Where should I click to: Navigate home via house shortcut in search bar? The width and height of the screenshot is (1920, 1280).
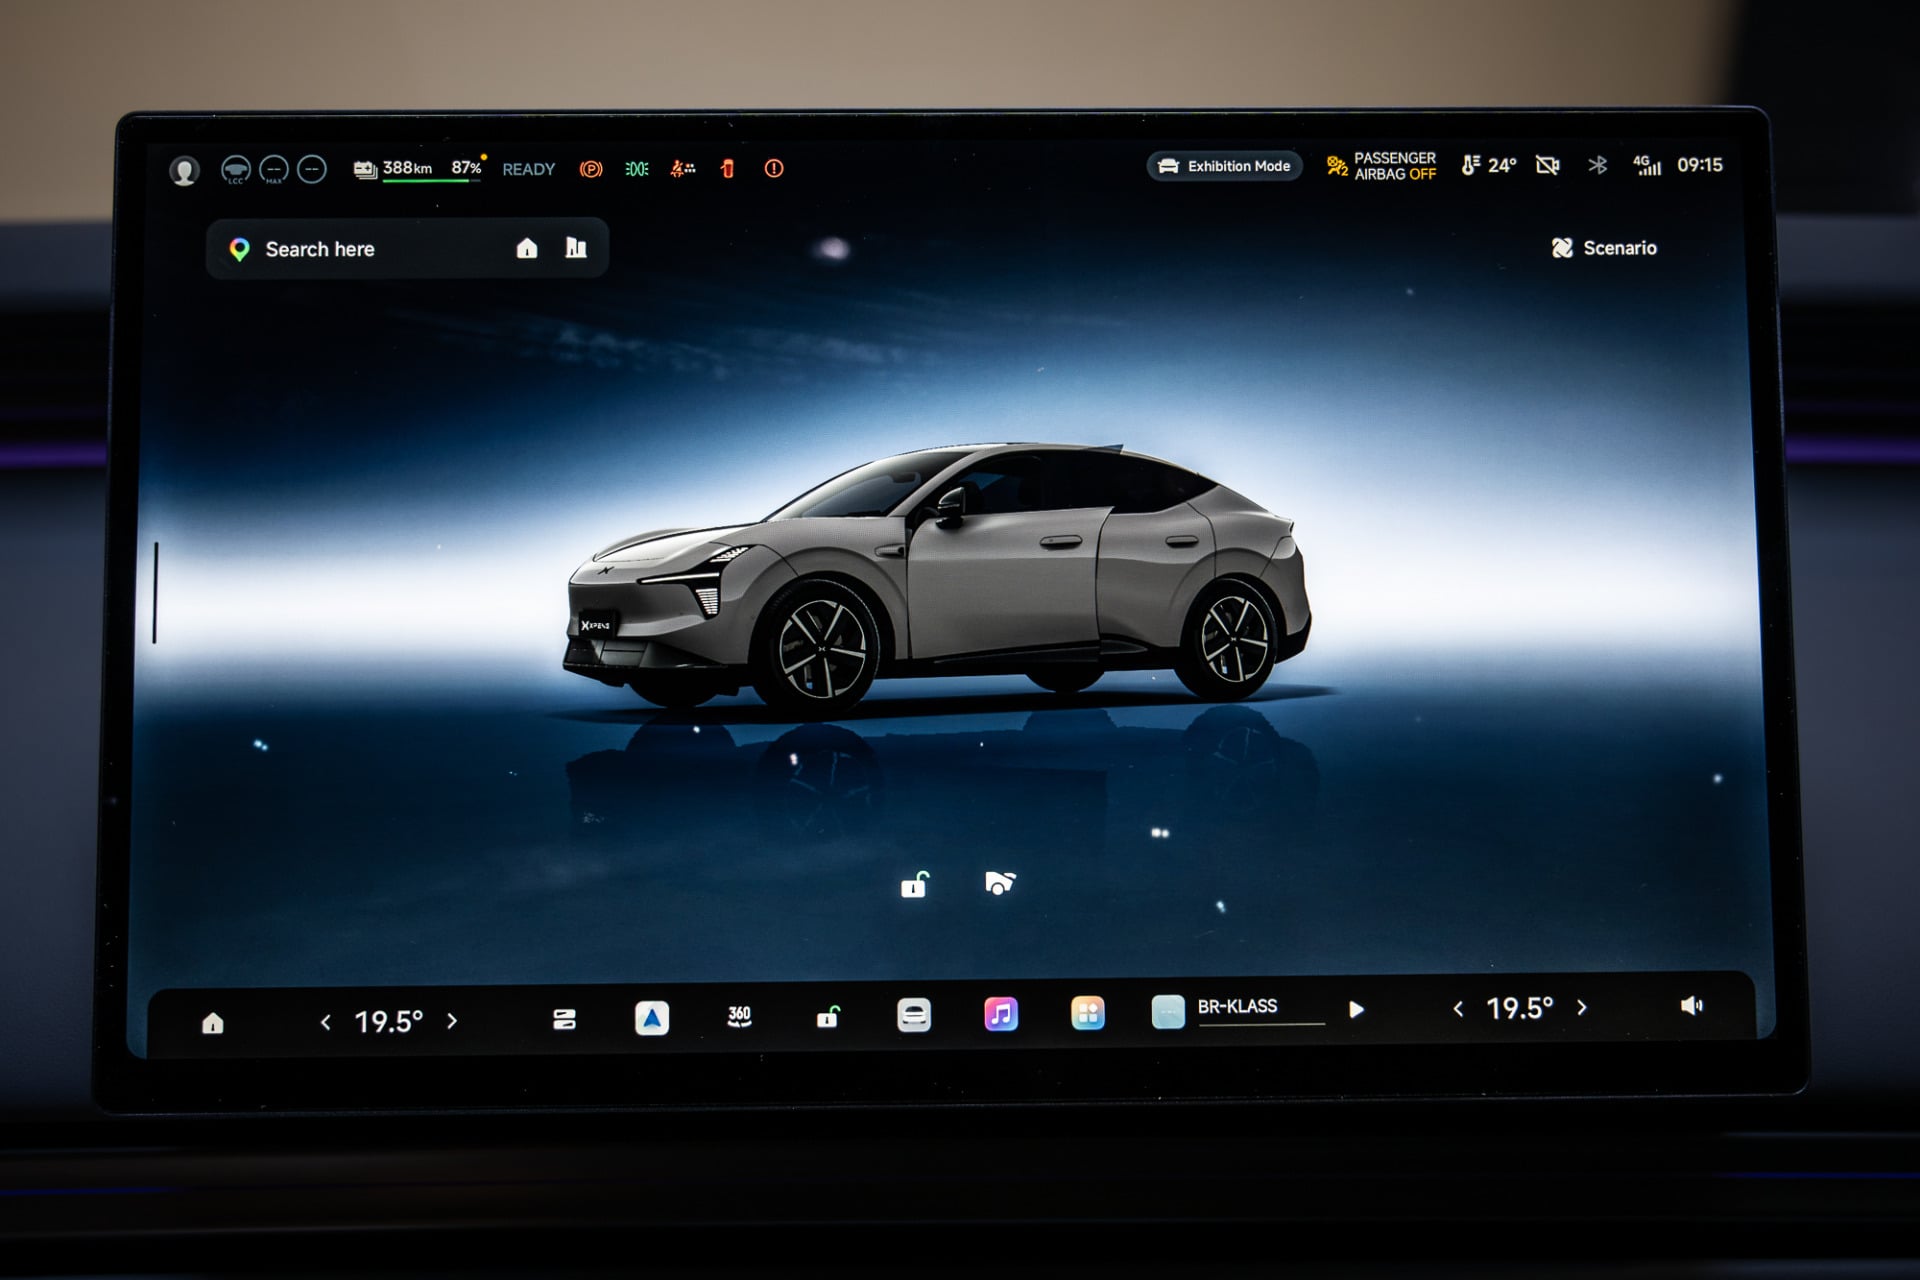527,248
